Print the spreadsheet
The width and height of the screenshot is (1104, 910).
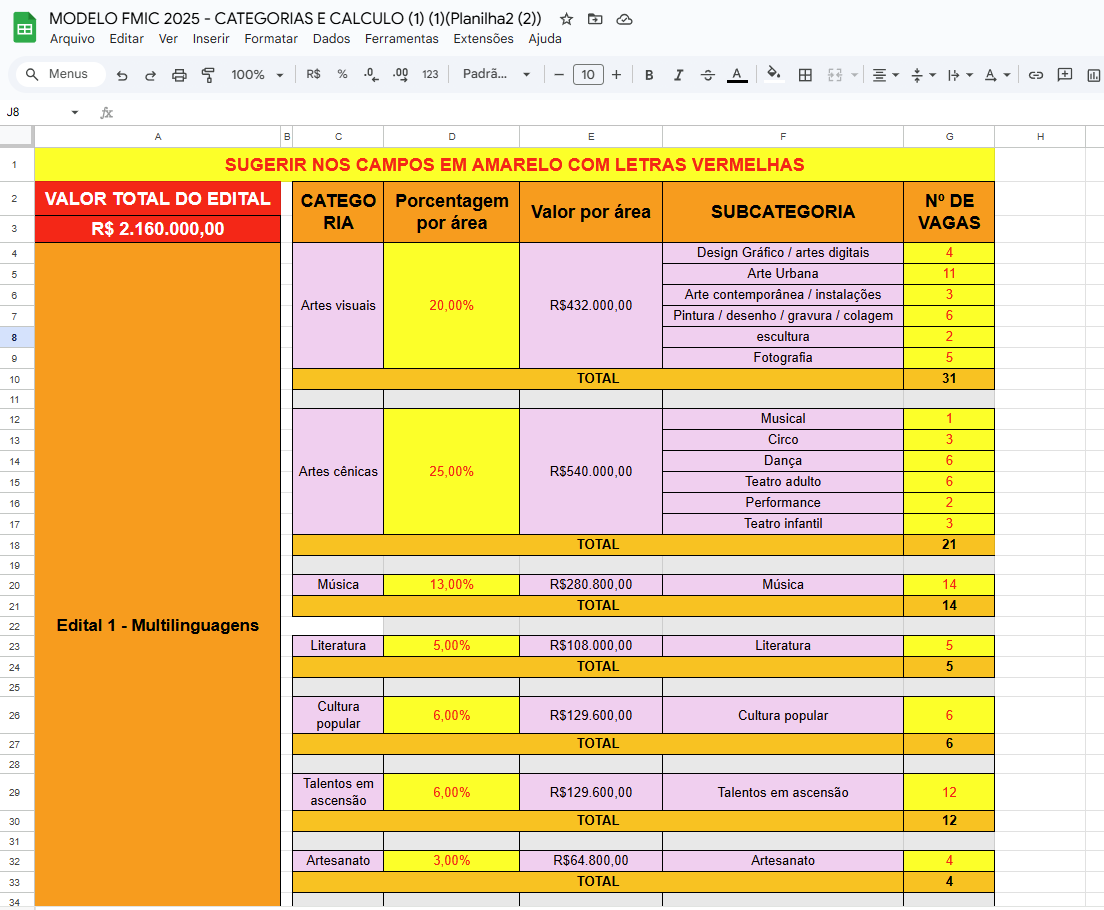pyautogui.click(x=180, y=75)
